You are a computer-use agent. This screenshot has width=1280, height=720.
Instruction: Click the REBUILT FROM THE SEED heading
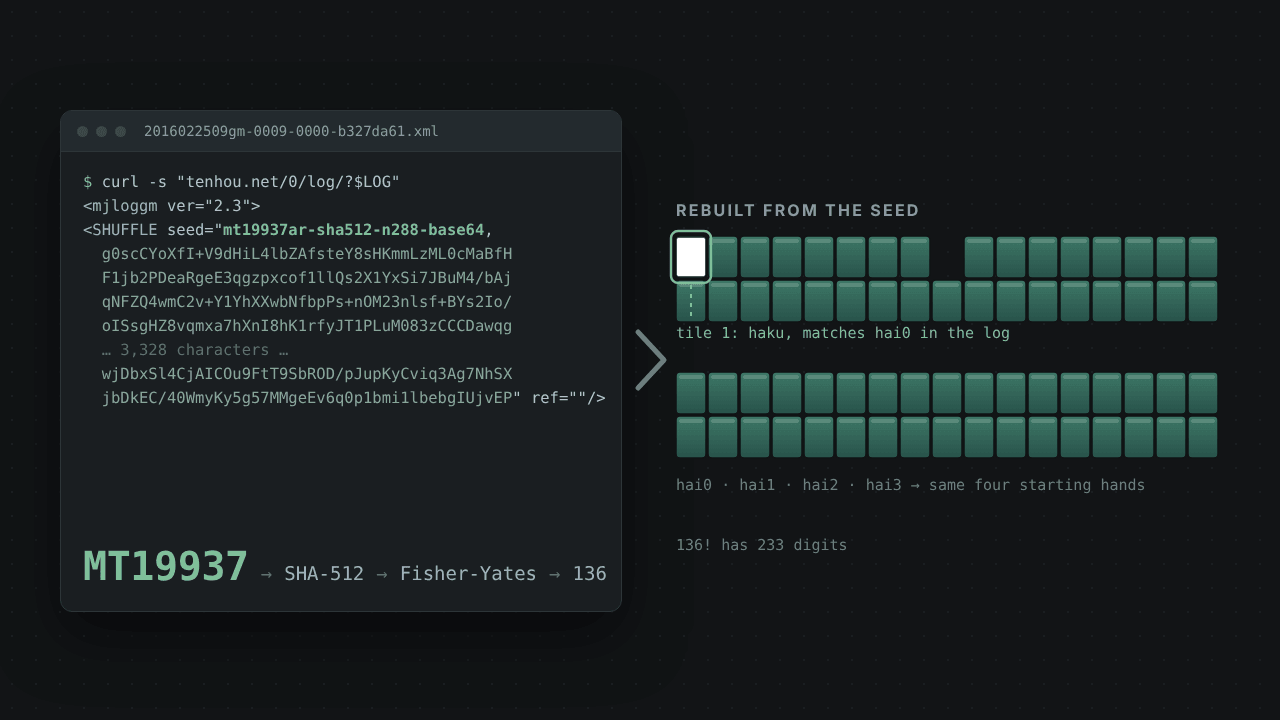click(798, 211)
